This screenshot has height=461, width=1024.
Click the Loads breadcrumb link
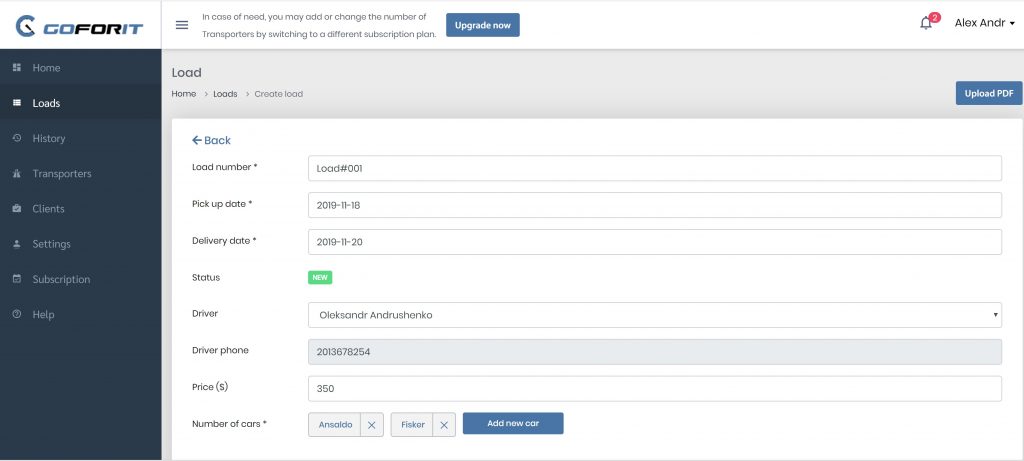coord(225,94)
